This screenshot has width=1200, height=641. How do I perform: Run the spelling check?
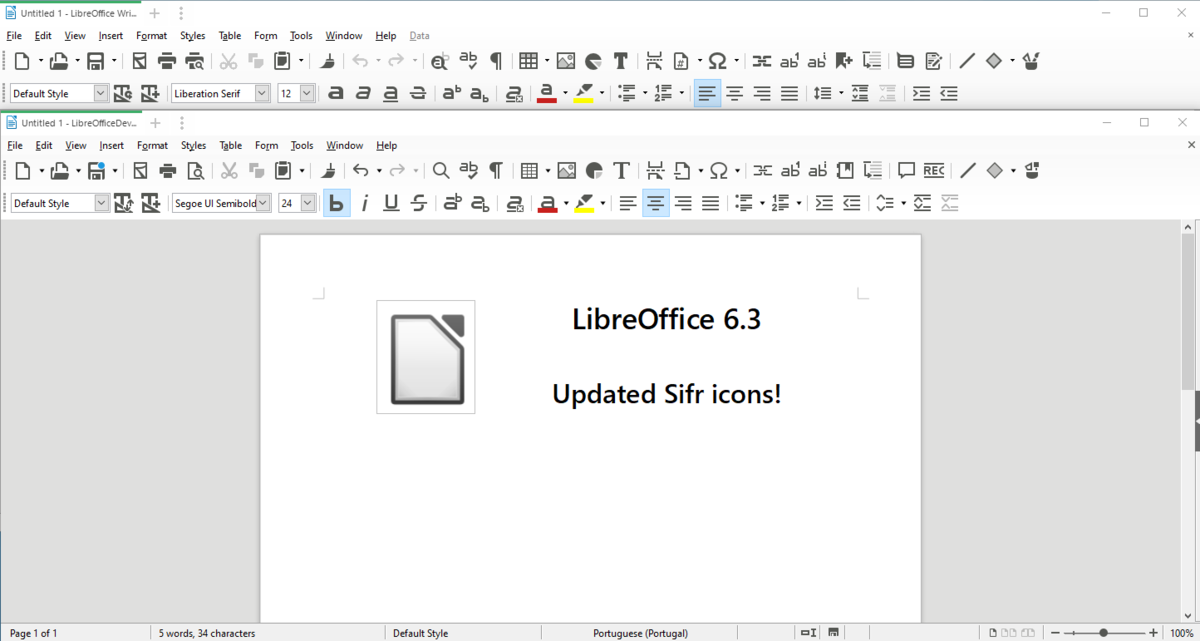468,170
